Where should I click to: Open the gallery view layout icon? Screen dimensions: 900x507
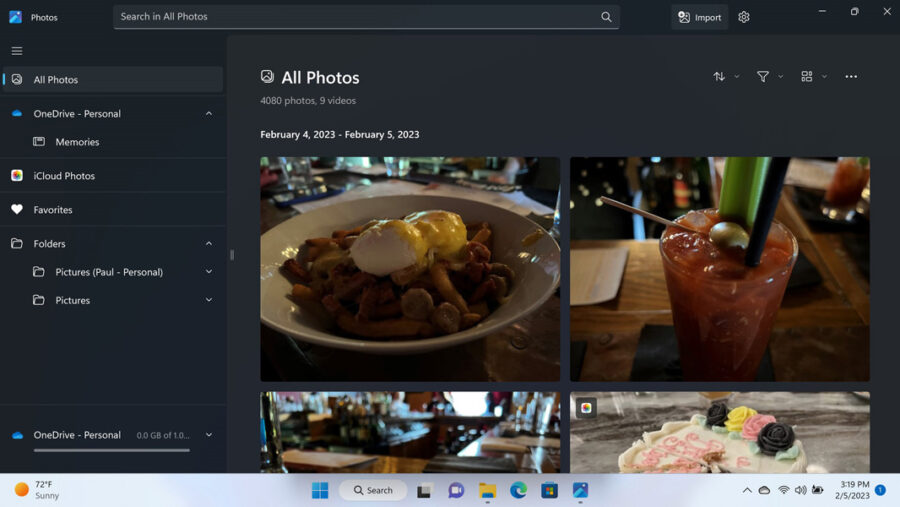(x=807, y=77)
